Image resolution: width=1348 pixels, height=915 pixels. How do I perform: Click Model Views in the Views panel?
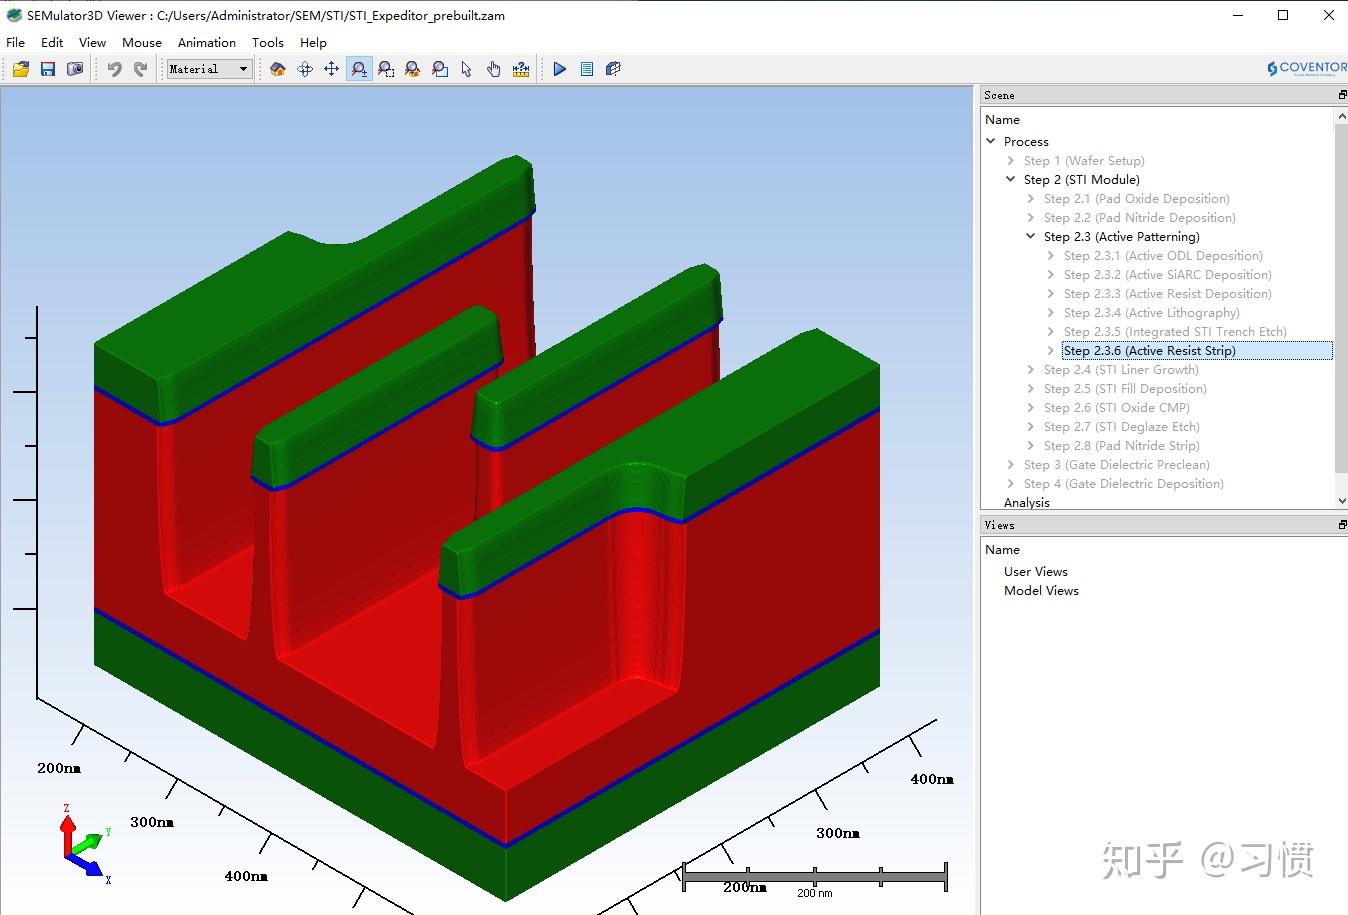pos(1041,590)
